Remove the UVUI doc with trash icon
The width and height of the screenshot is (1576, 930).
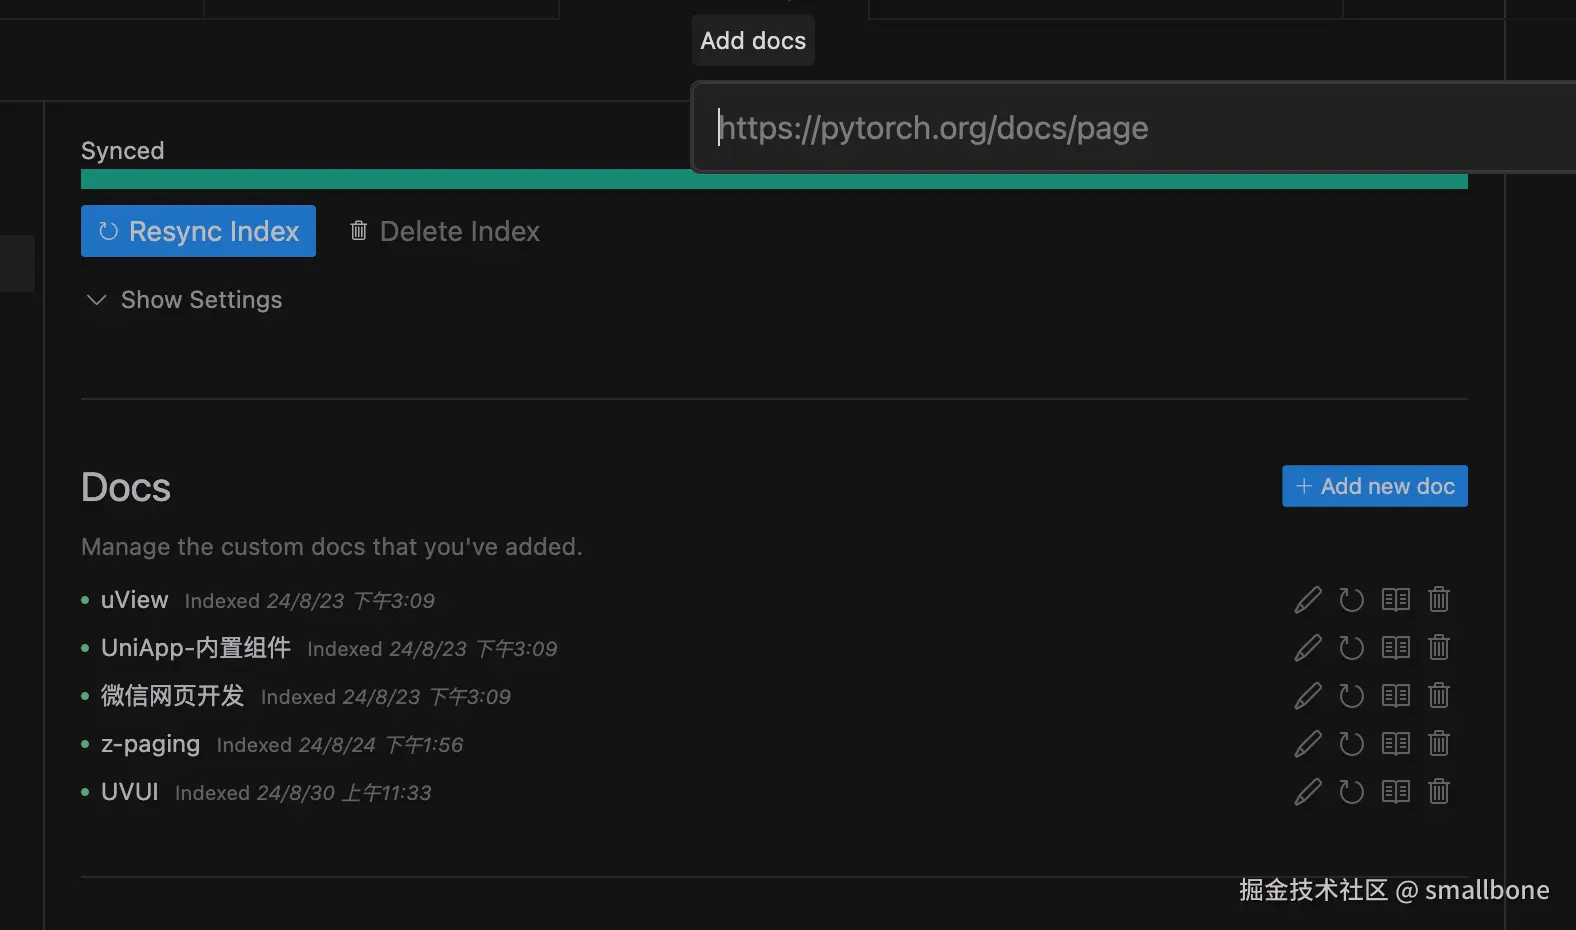pos(1439,792)
